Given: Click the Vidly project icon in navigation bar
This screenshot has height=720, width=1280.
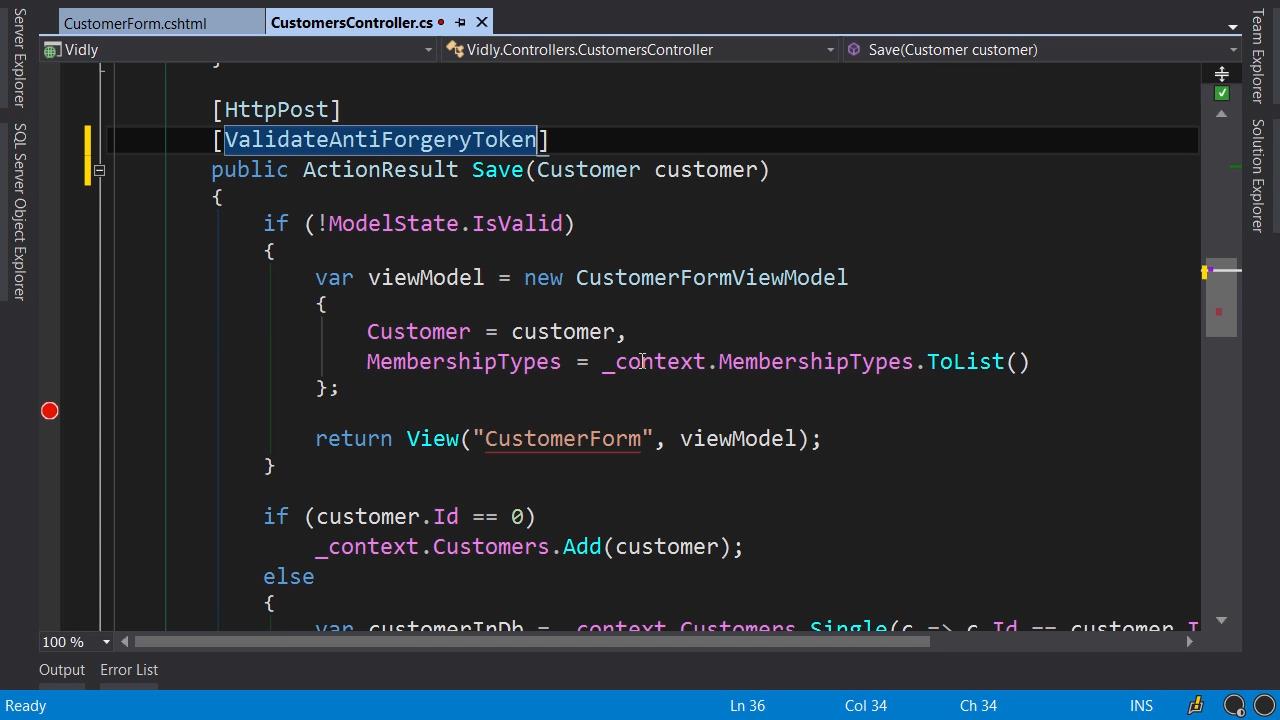Looking at the screenshot, I should point(52,50).
